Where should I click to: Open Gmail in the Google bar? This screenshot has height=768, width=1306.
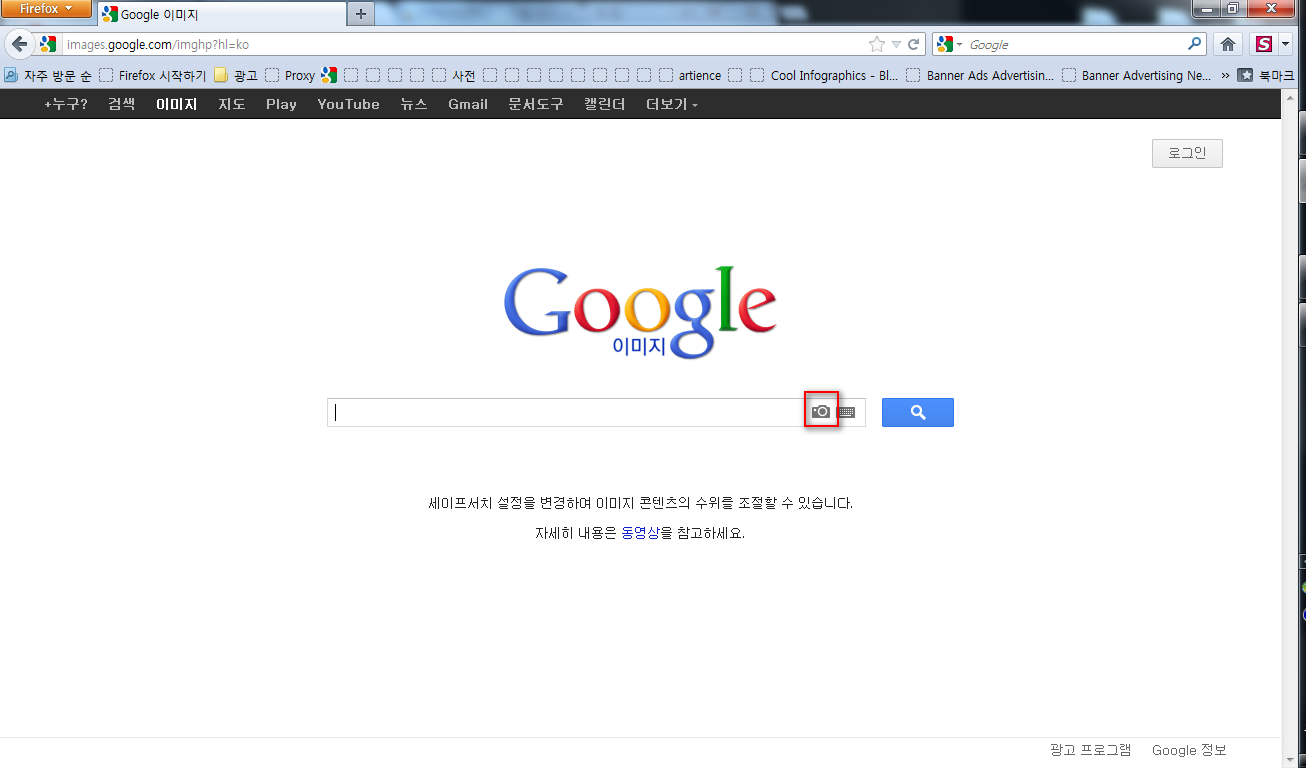[x=468, y=104]
